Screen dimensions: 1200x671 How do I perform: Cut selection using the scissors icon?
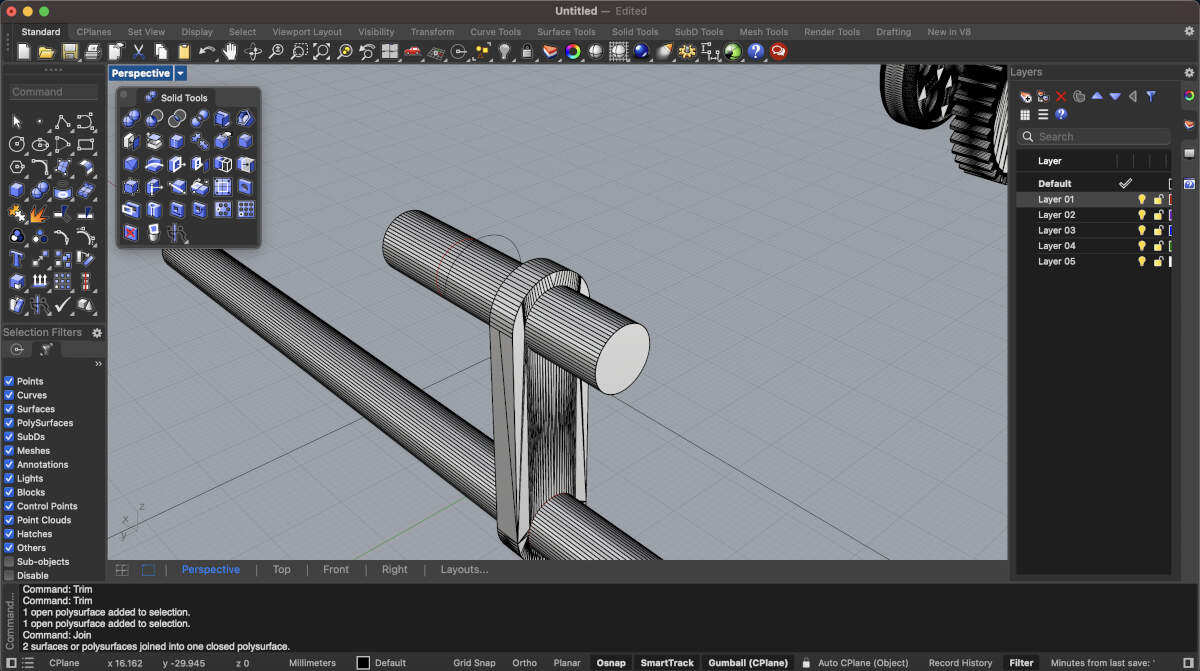coord(138,51)
